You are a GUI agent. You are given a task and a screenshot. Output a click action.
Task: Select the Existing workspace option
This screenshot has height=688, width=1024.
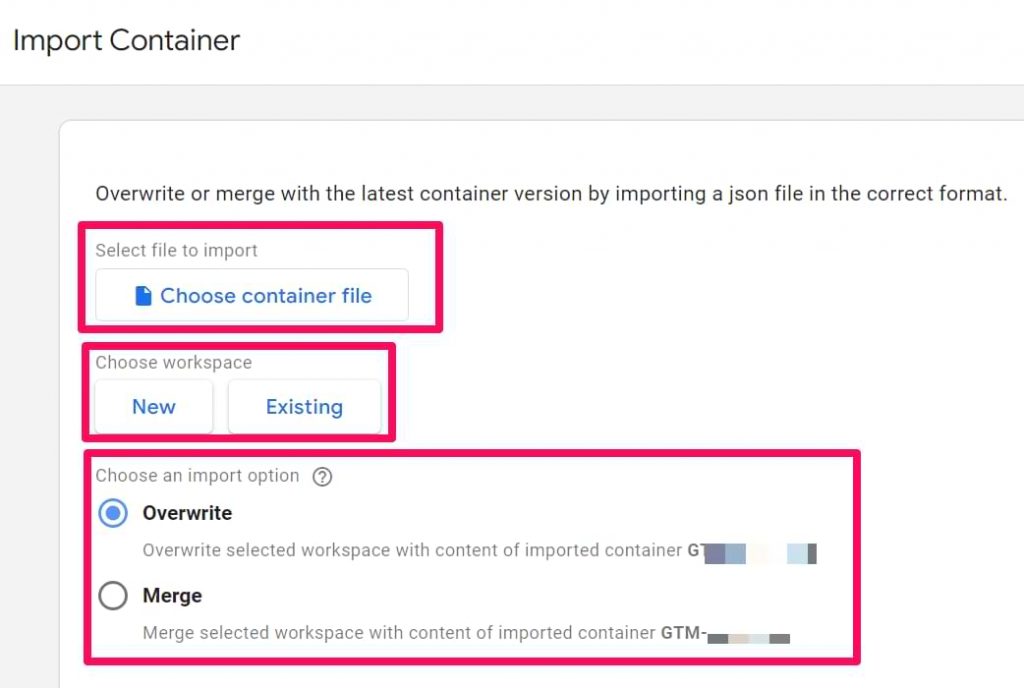point(304,407)
